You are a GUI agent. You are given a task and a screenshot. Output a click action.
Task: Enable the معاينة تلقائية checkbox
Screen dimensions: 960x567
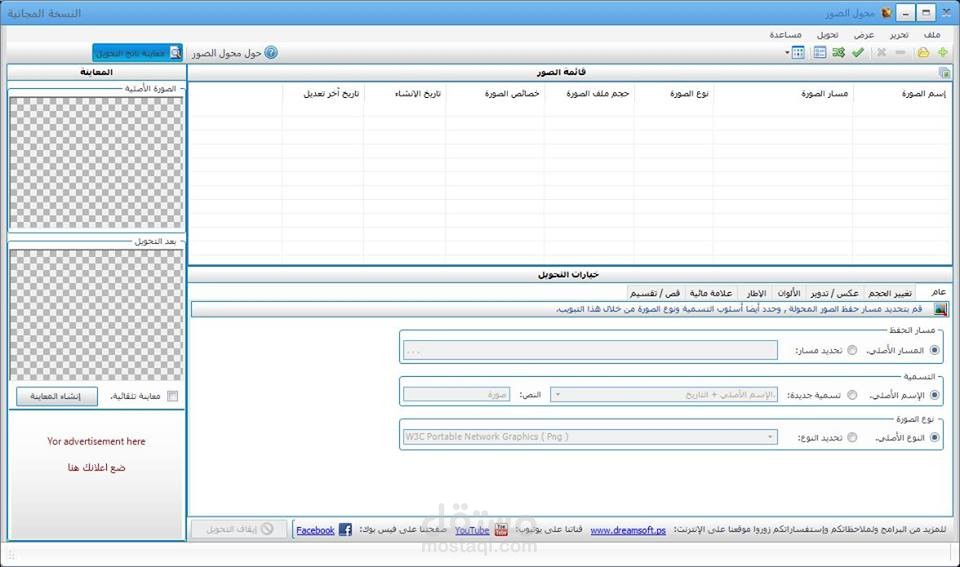pos(173,396)
